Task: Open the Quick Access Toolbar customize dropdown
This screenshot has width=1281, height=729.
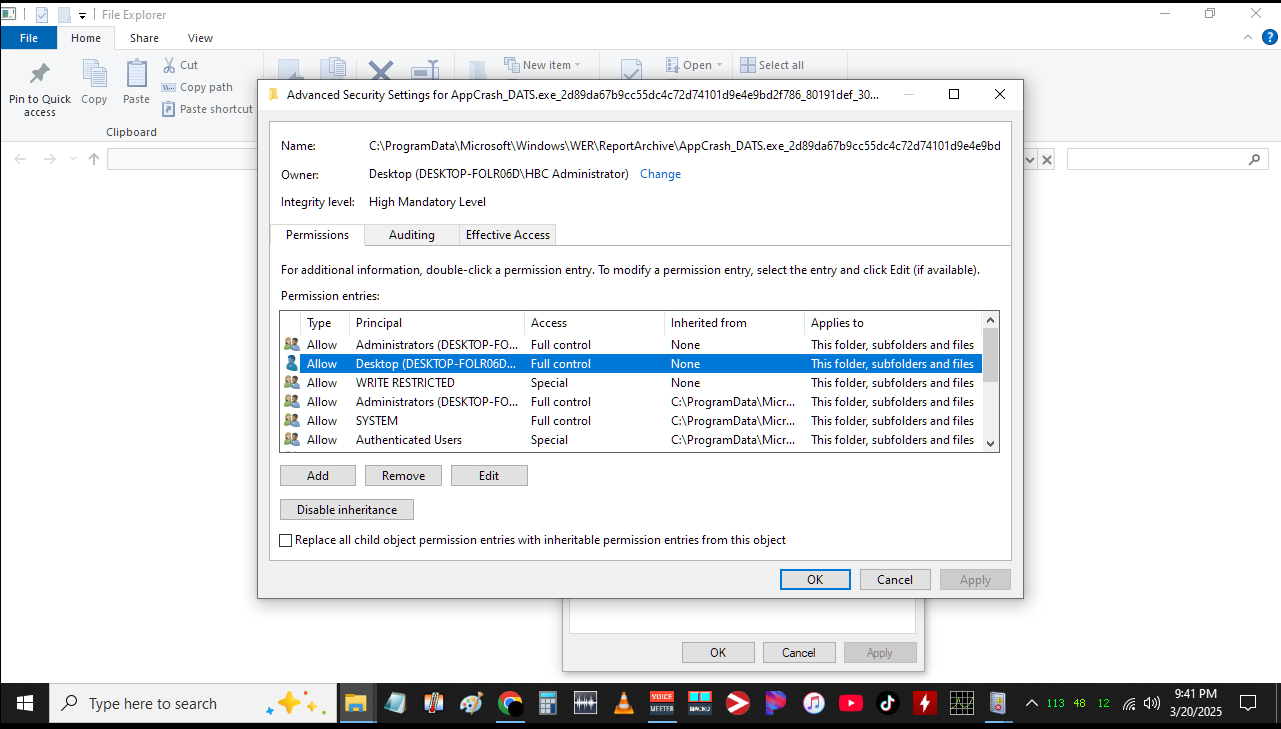Action: (x=82, y=15)
